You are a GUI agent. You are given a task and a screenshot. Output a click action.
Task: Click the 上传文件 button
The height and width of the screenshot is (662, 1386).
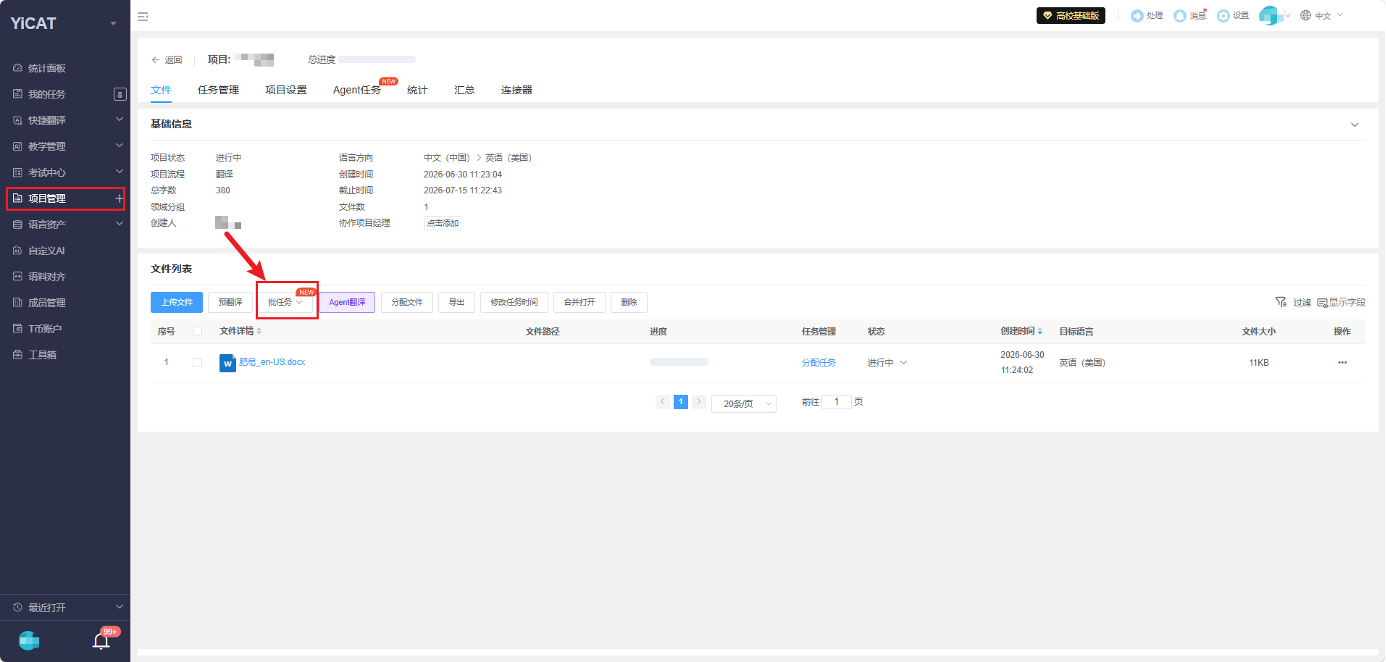[177, 302]
